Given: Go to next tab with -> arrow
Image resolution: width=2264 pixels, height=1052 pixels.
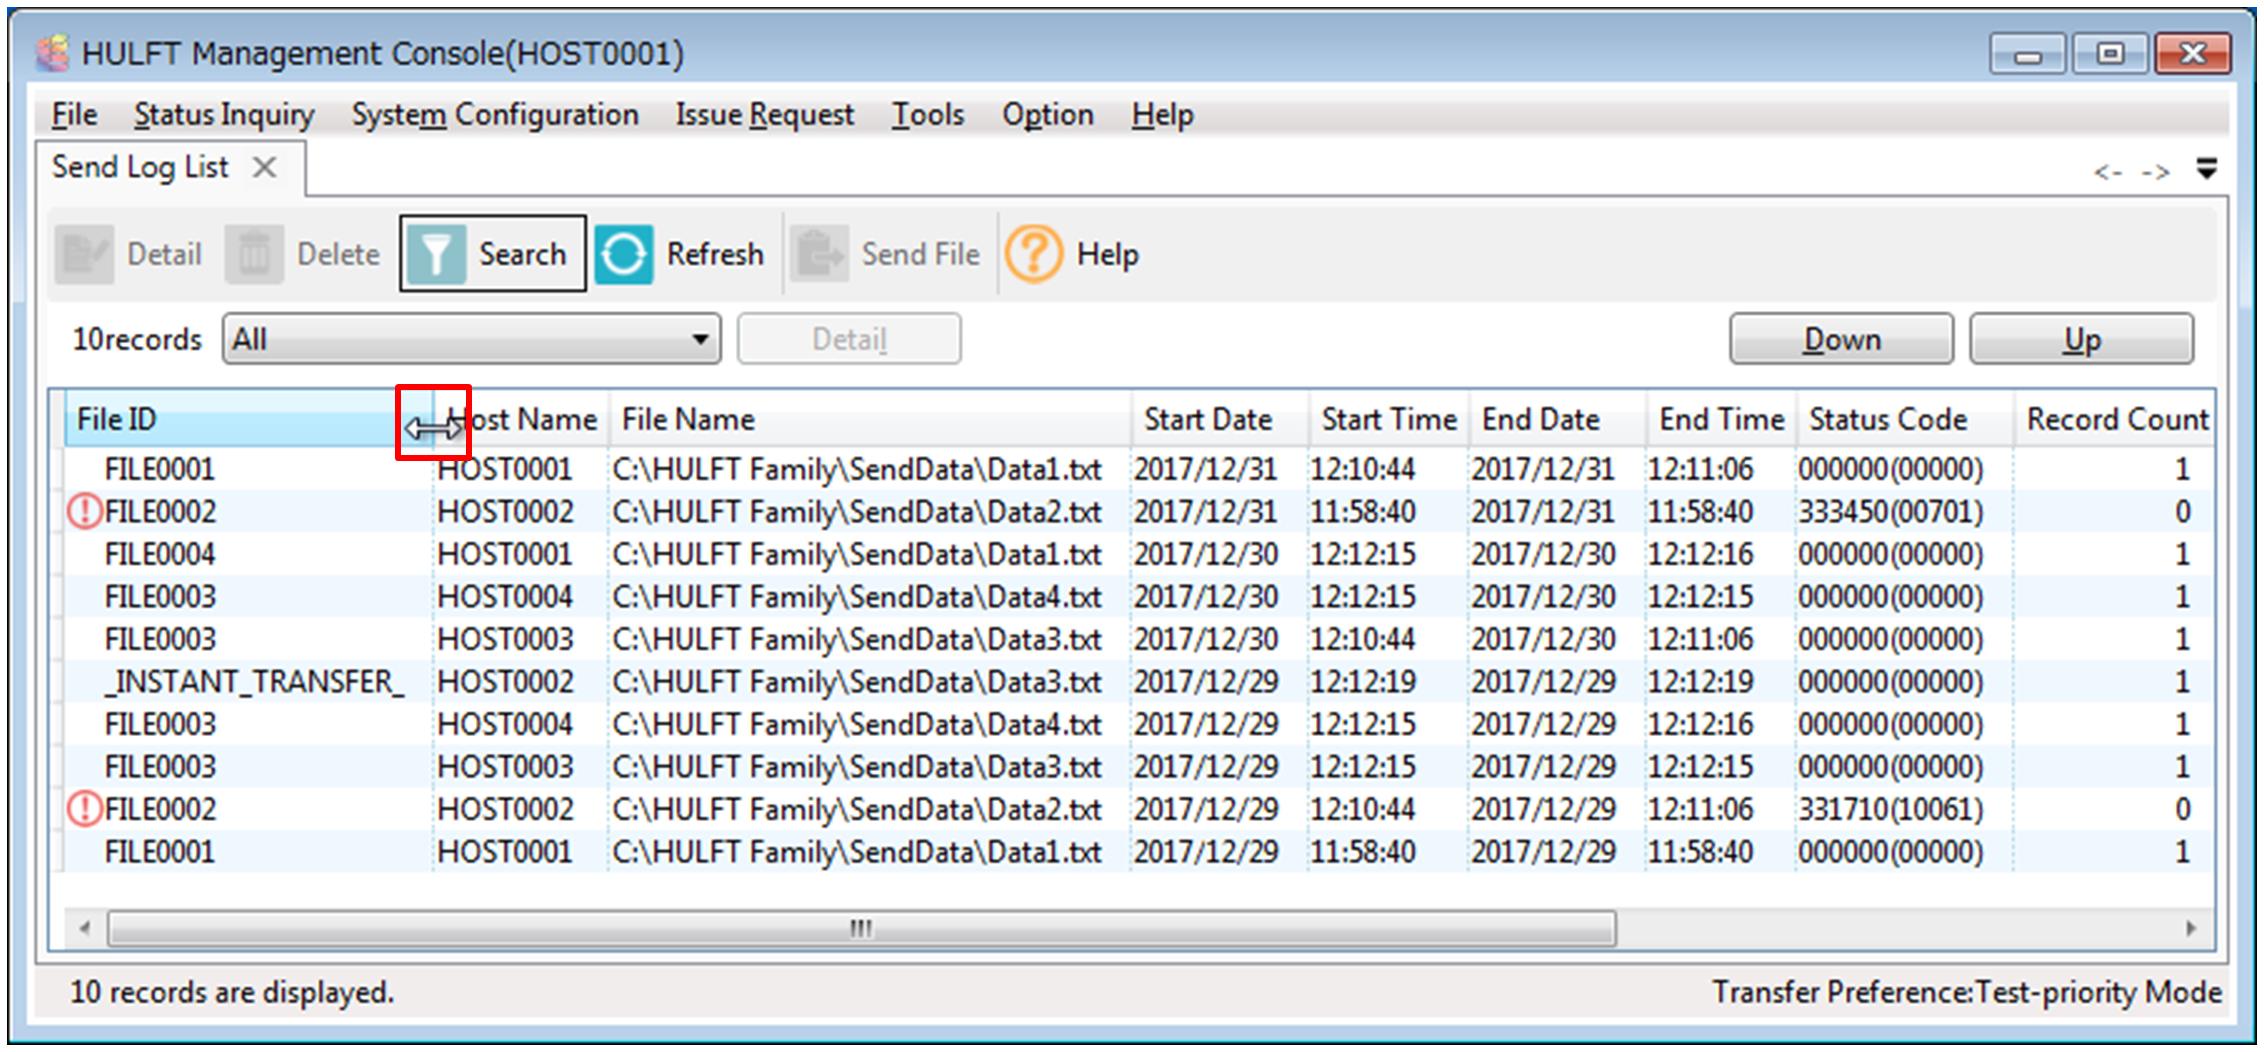Looking at the screenshot, I should [2155, 172].
